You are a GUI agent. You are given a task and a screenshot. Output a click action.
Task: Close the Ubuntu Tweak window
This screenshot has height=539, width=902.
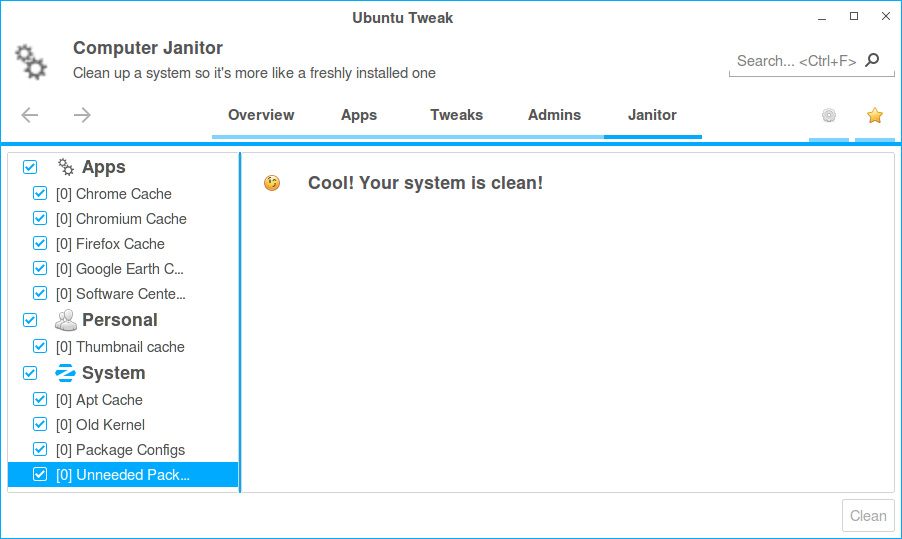[886, 16]
